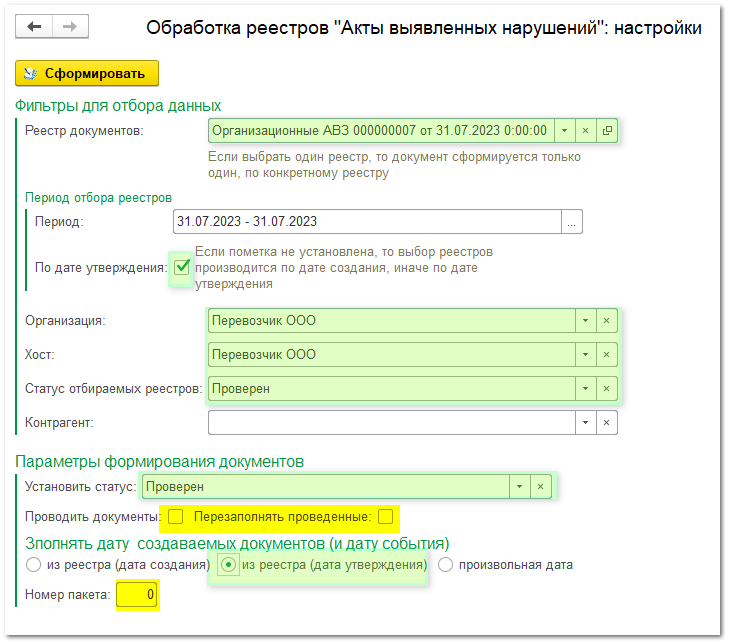The width and height of the screenshot is (729, 644).
Task: Clear the Реестр документов field
Action: [586, 131]
